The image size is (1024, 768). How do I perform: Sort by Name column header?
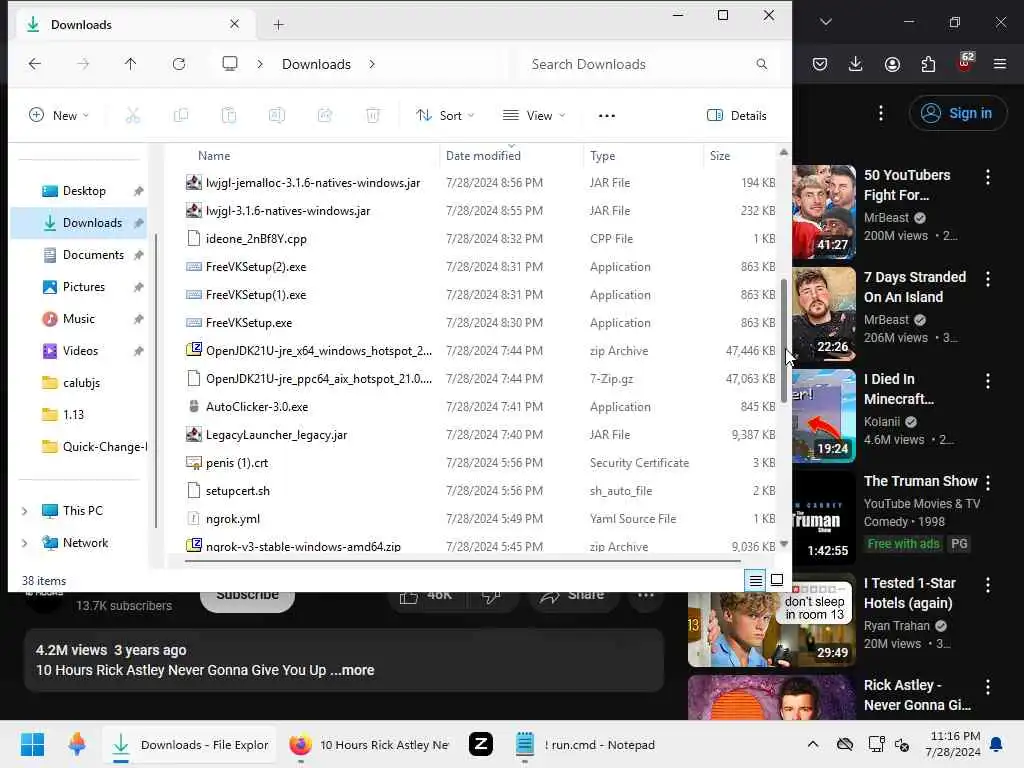pos(214,156)
